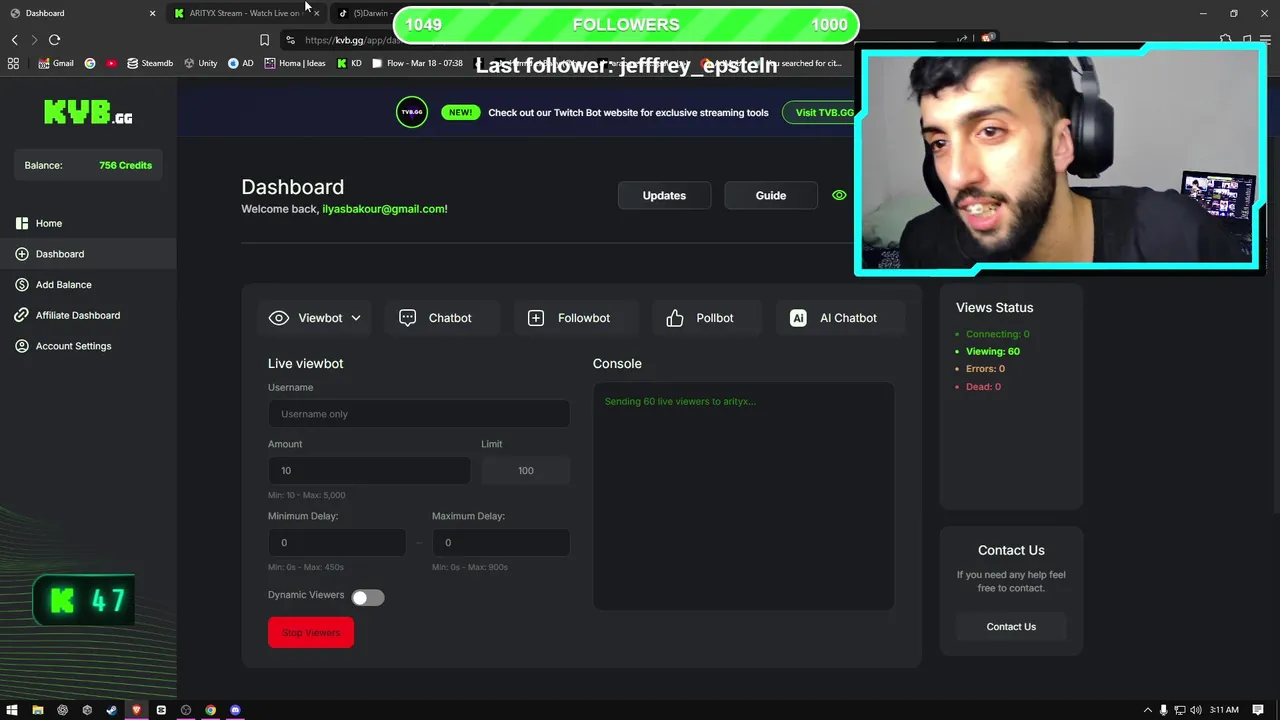
Task: Open the Windows Start button
Action: point(12,710)
